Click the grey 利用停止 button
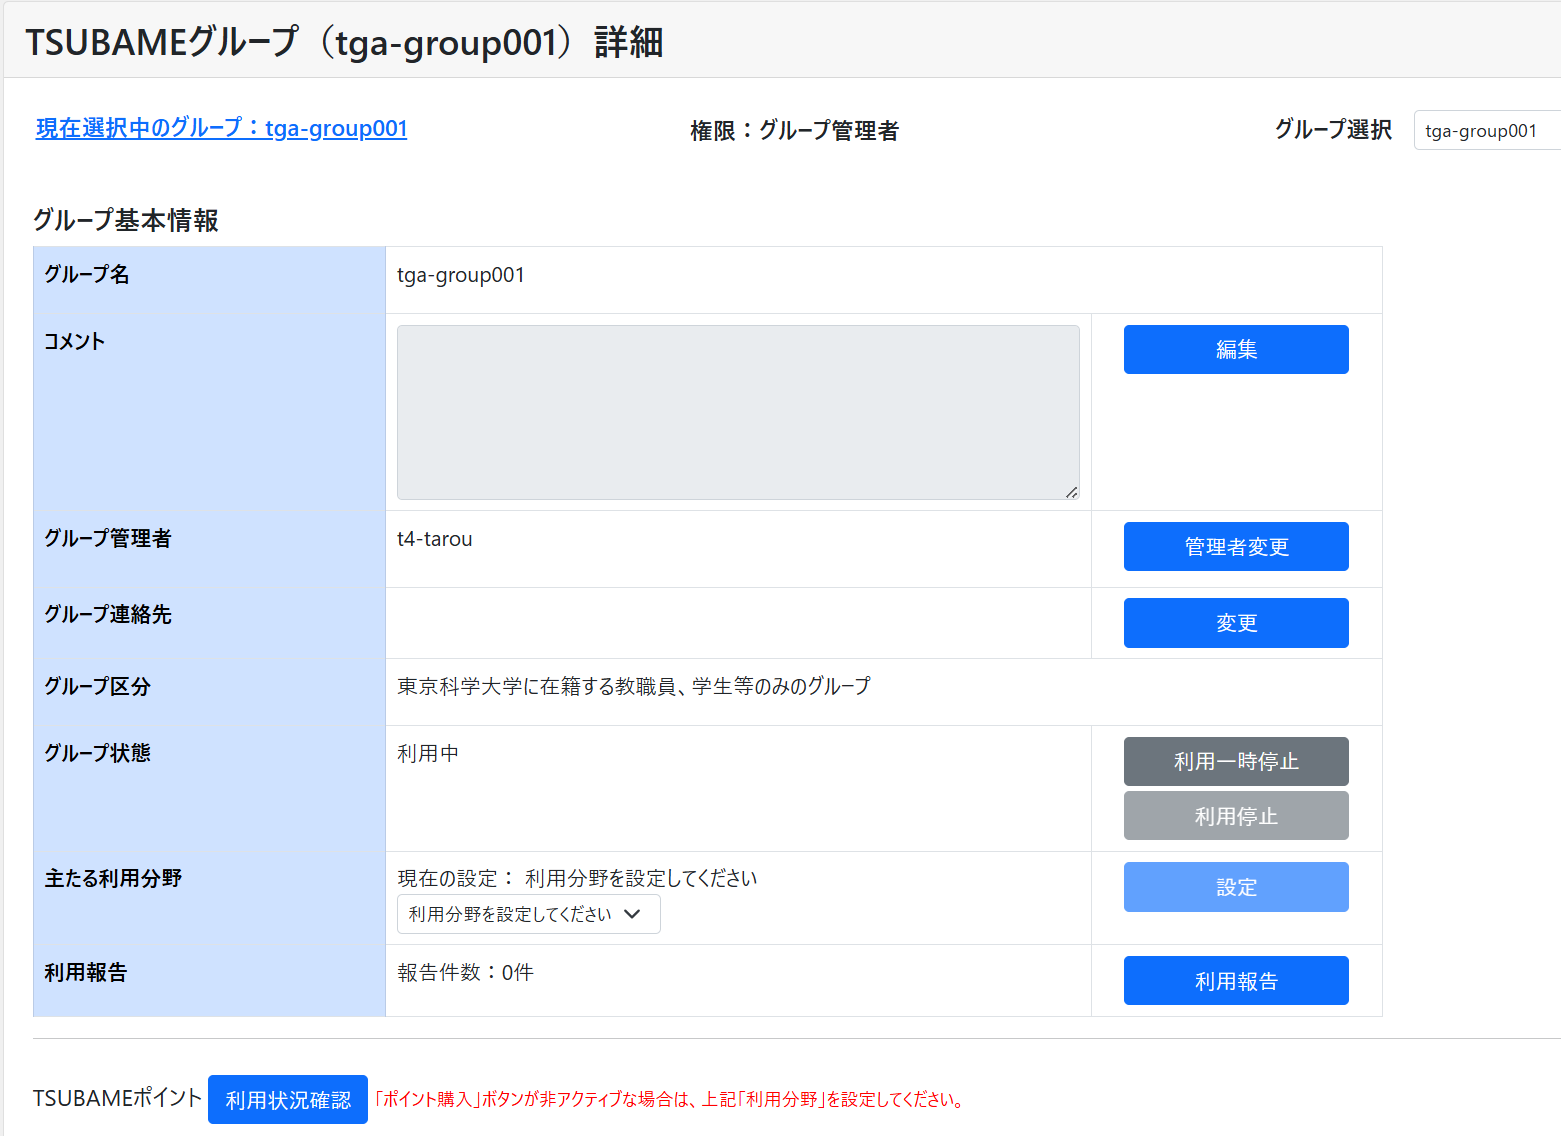Image resolution: width=1561 pixels, height=1136 pixels. 1235,816
